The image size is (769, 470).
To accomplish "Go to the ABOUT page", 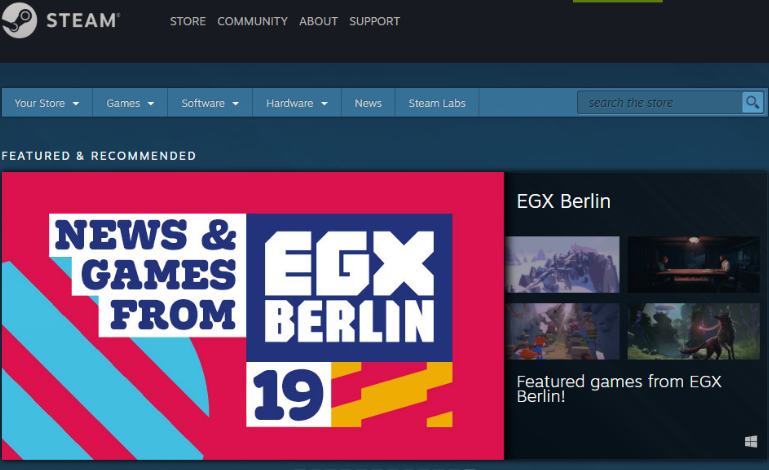I will click(x=318, y=21).
